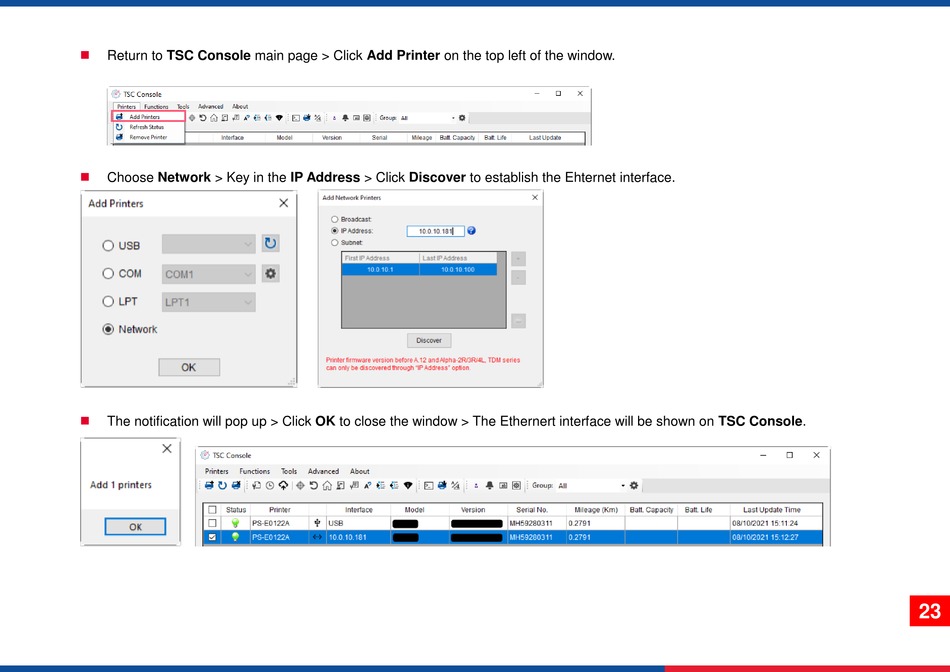This screenshot has width=950, height=672.
Task: Open COM port settings gear in Add Printers
Action: pyautogui.click(x=270, y=274)
